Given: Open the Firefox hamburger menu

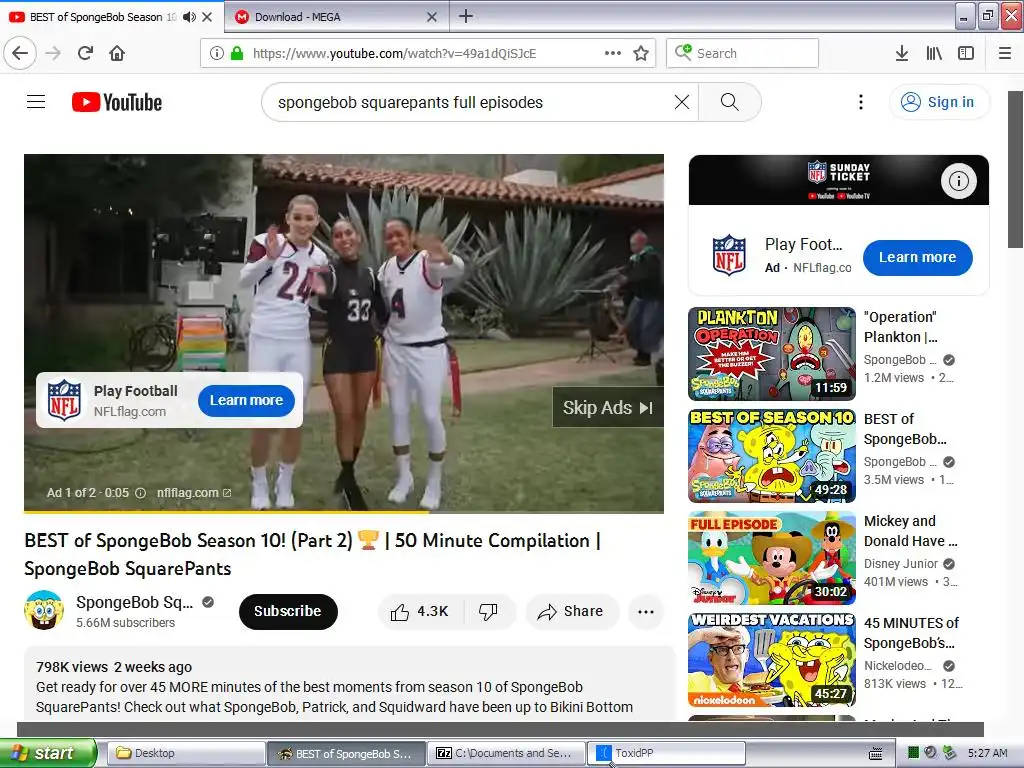Looking at the screenshot, I should 1005,53.
